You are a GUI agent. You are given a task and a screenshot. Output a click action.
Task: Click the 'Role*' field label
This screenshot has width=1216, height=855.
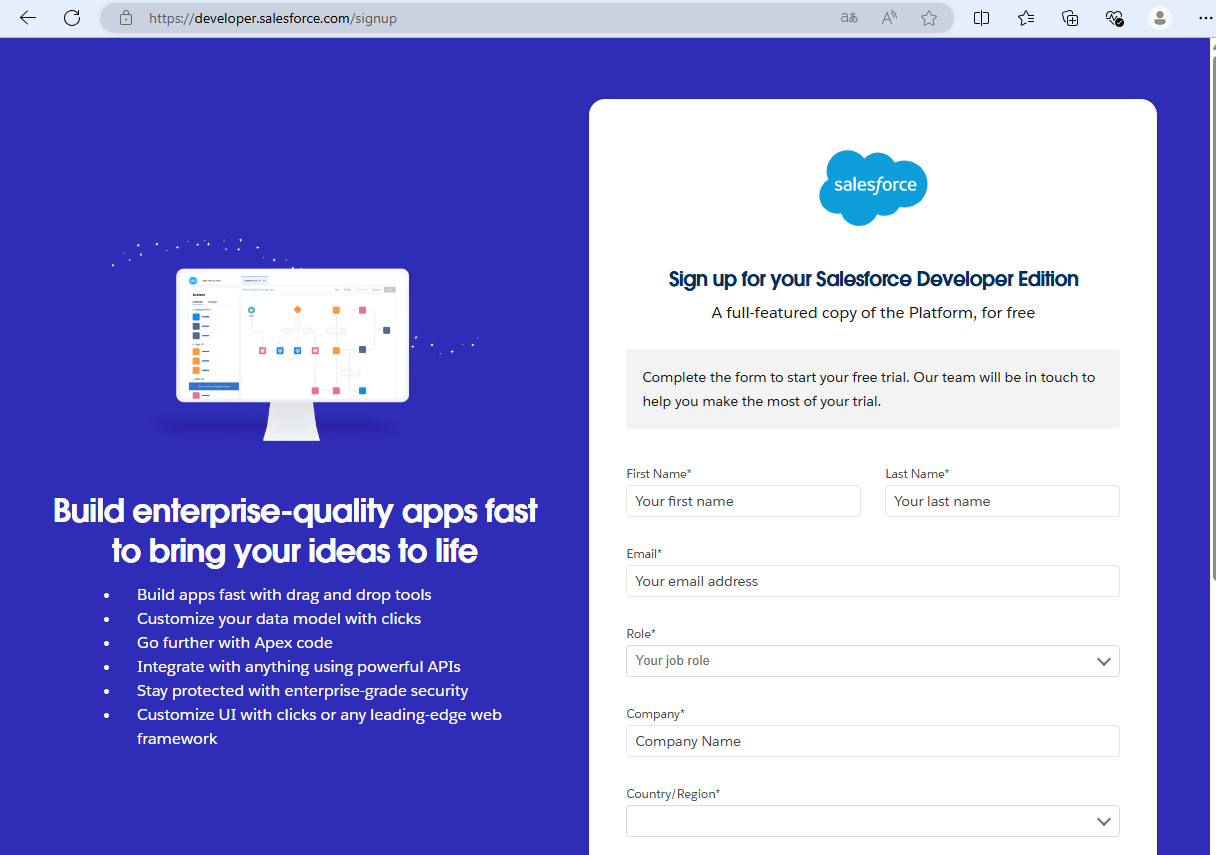tap(641, 634)
